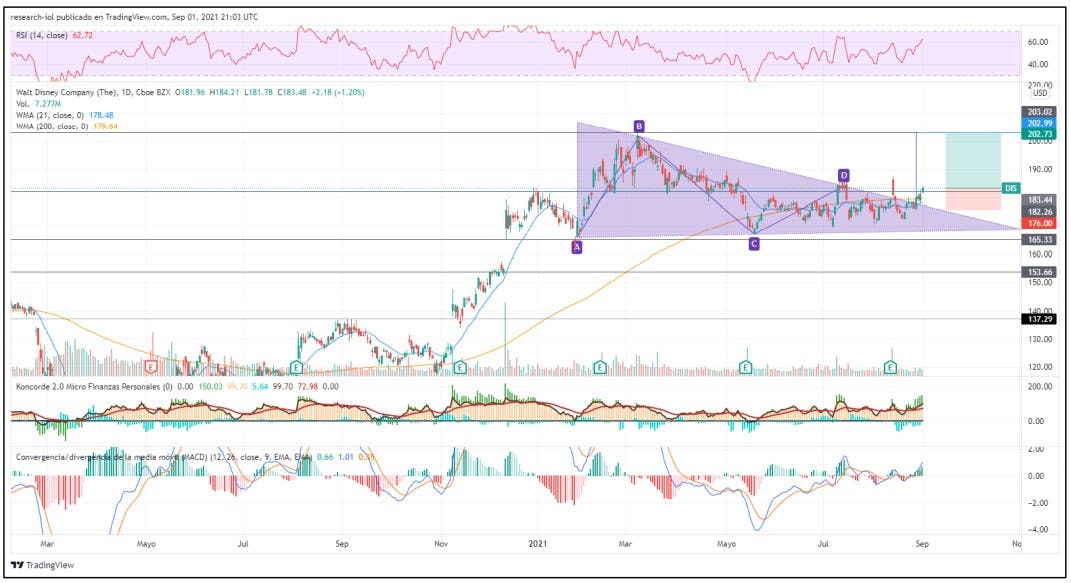Click the pattern point label B
The width and height of the screenshot is (1071, 583).
pyautogui.click(x=639, y=126)
